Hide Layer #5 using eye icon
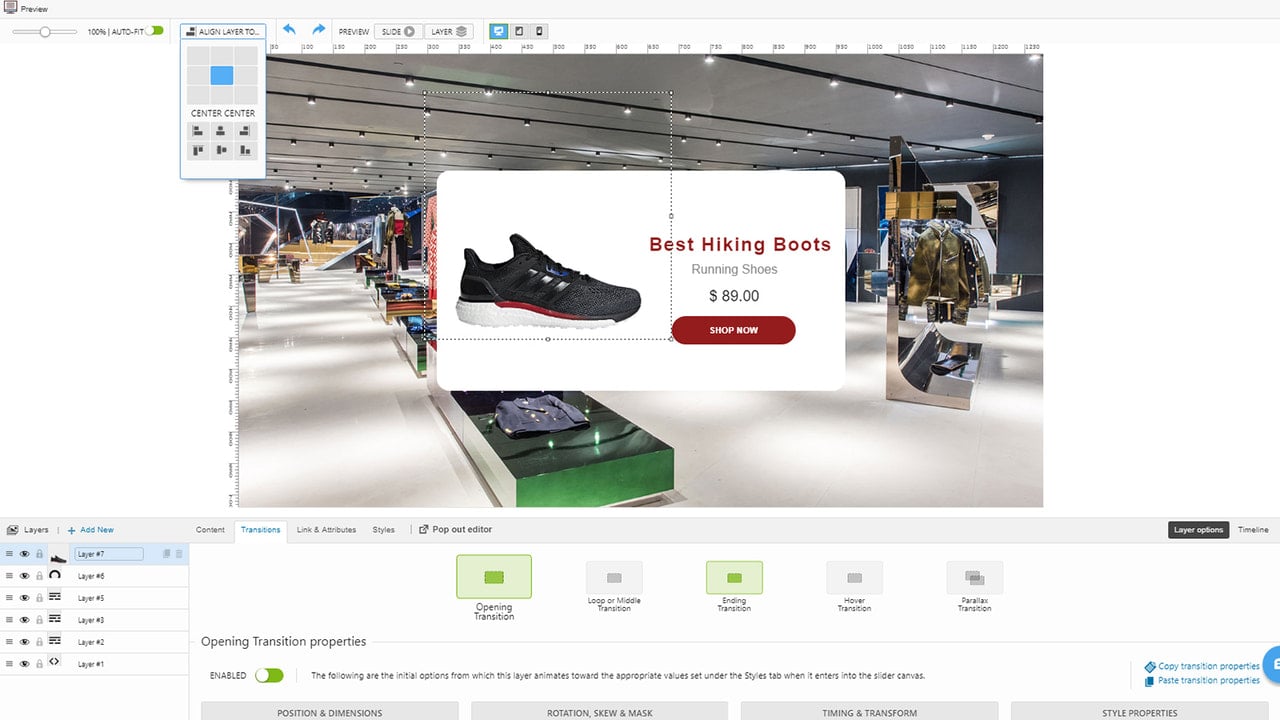This screenshot has width=1280, height=720. (x=25, y=598)
